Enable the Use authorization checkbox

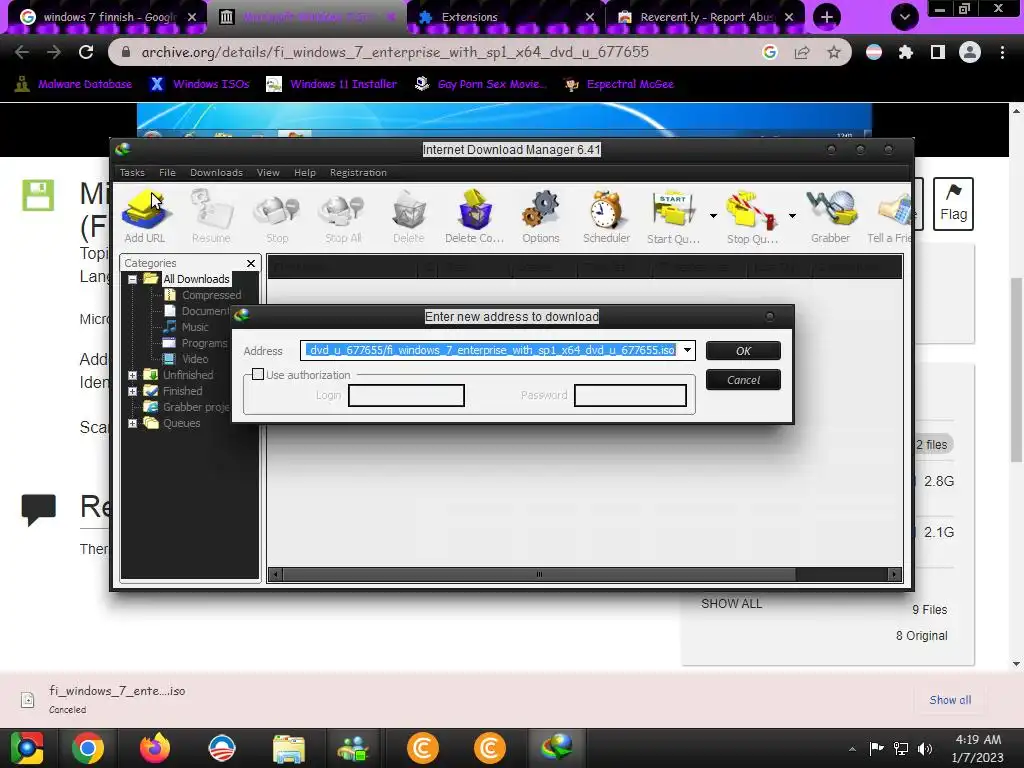point(258,374)
